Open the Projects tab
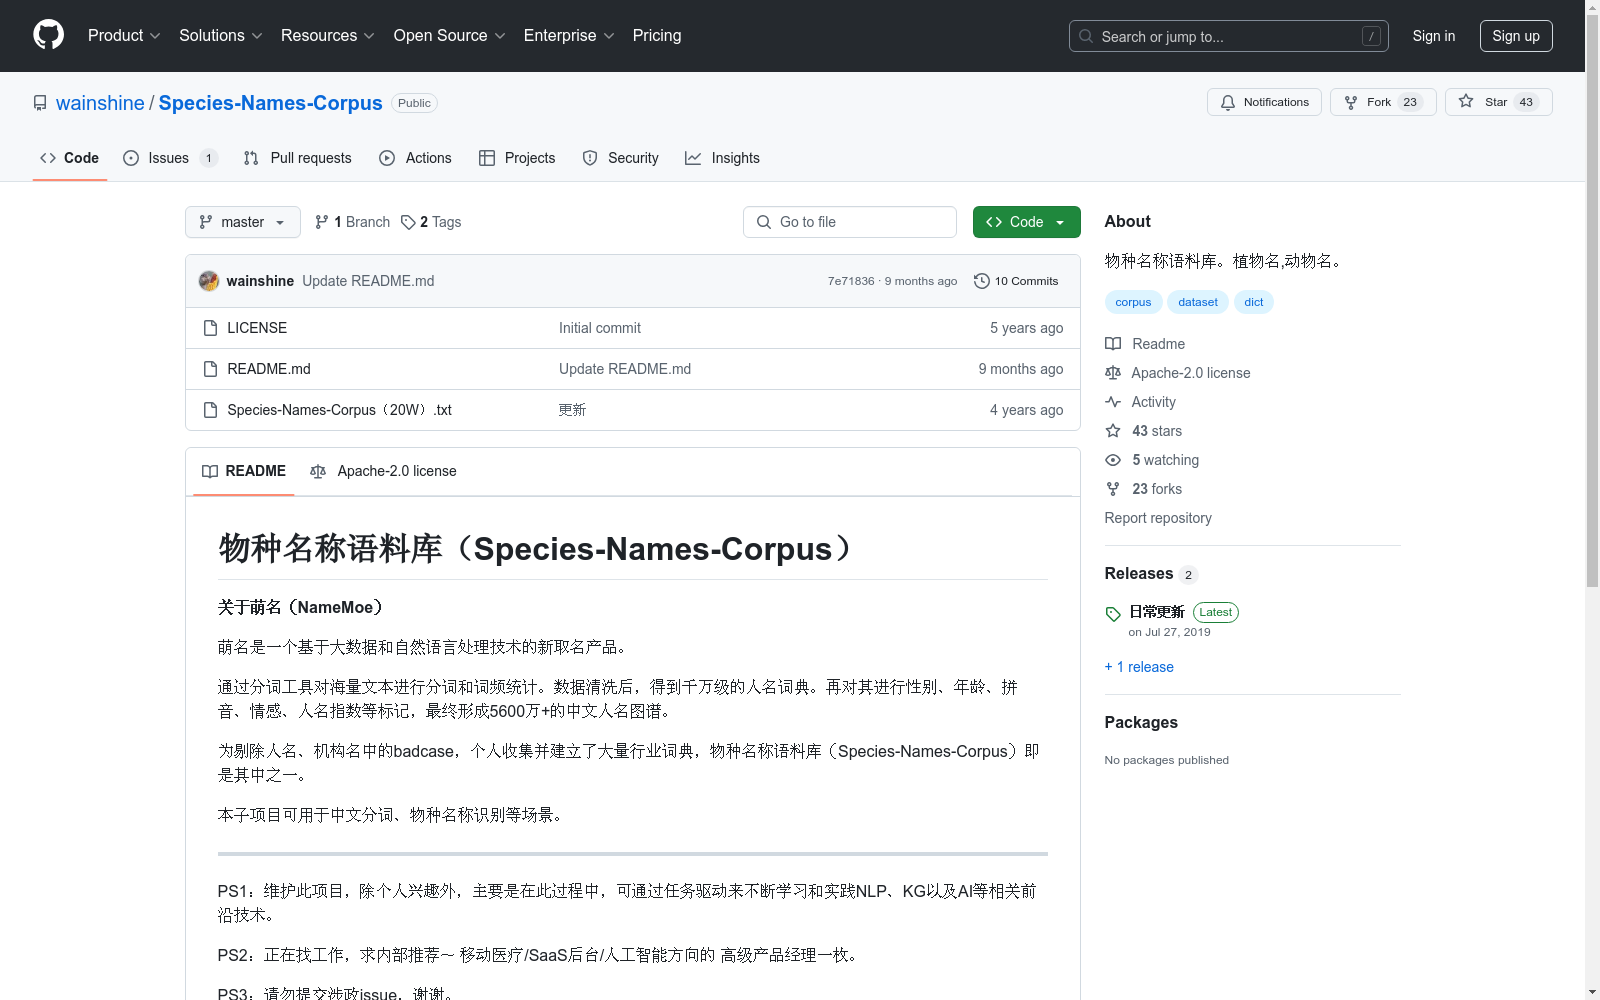Viewport: 1600px width, 1000px height. click(x=517, y=158)
